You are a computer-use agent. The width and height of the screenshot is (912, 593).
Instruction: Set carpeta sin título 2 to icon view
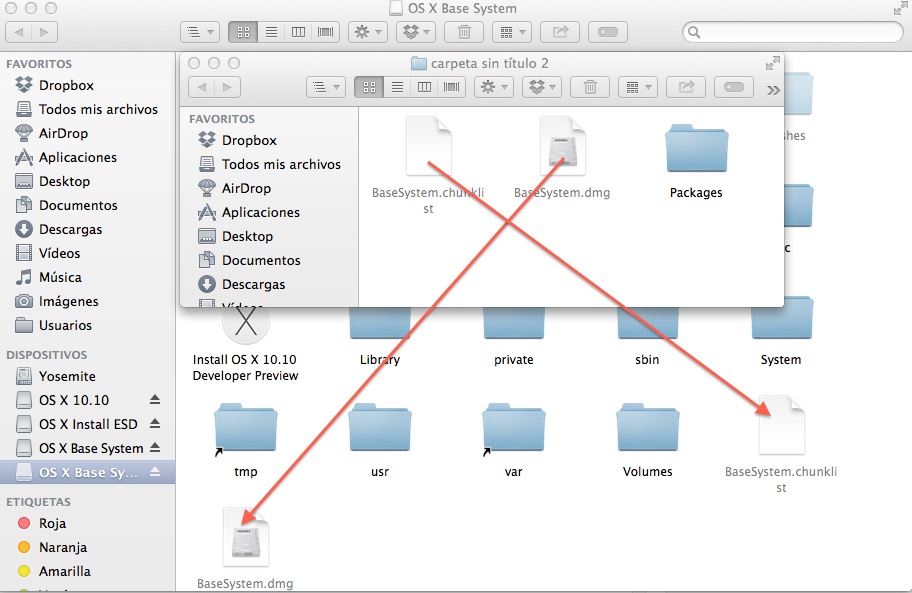369,87
